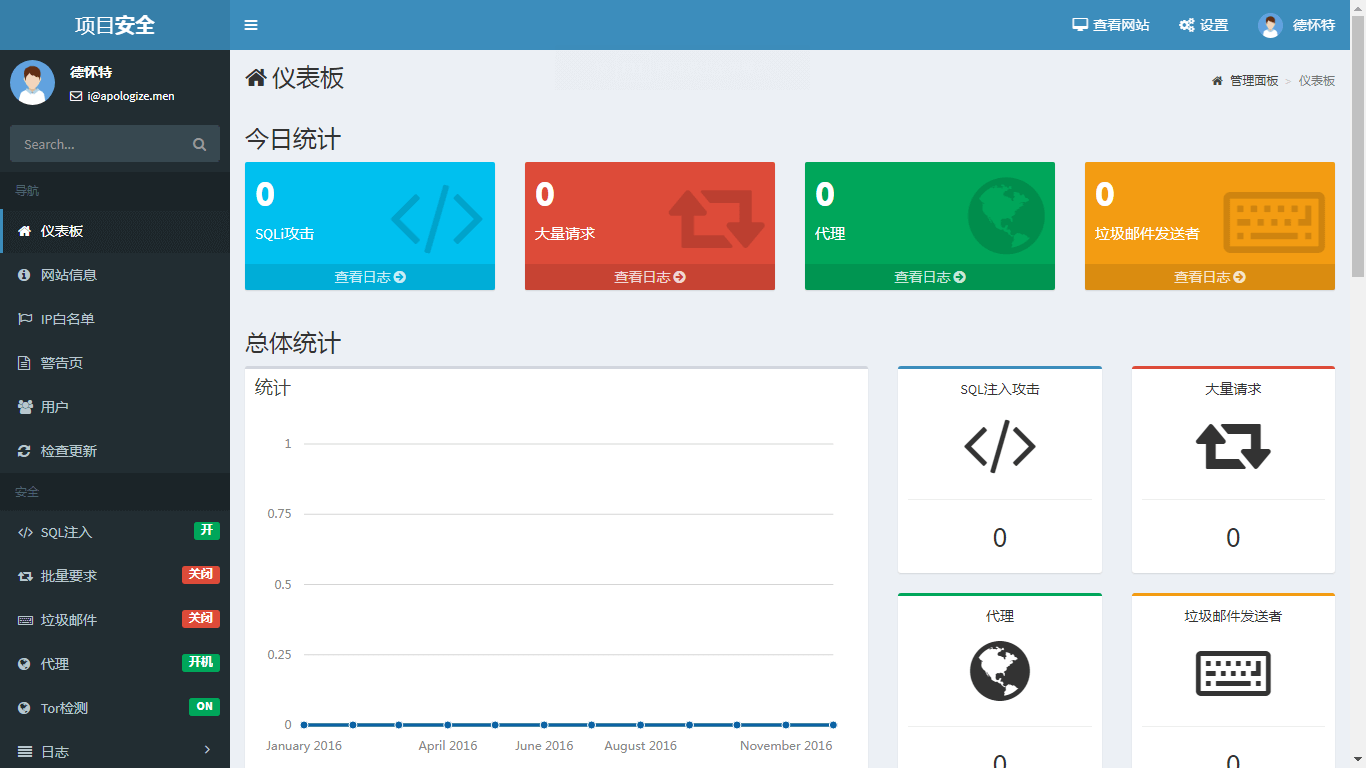Click 管理面板 in the breadcrumb

[1254, 81]
